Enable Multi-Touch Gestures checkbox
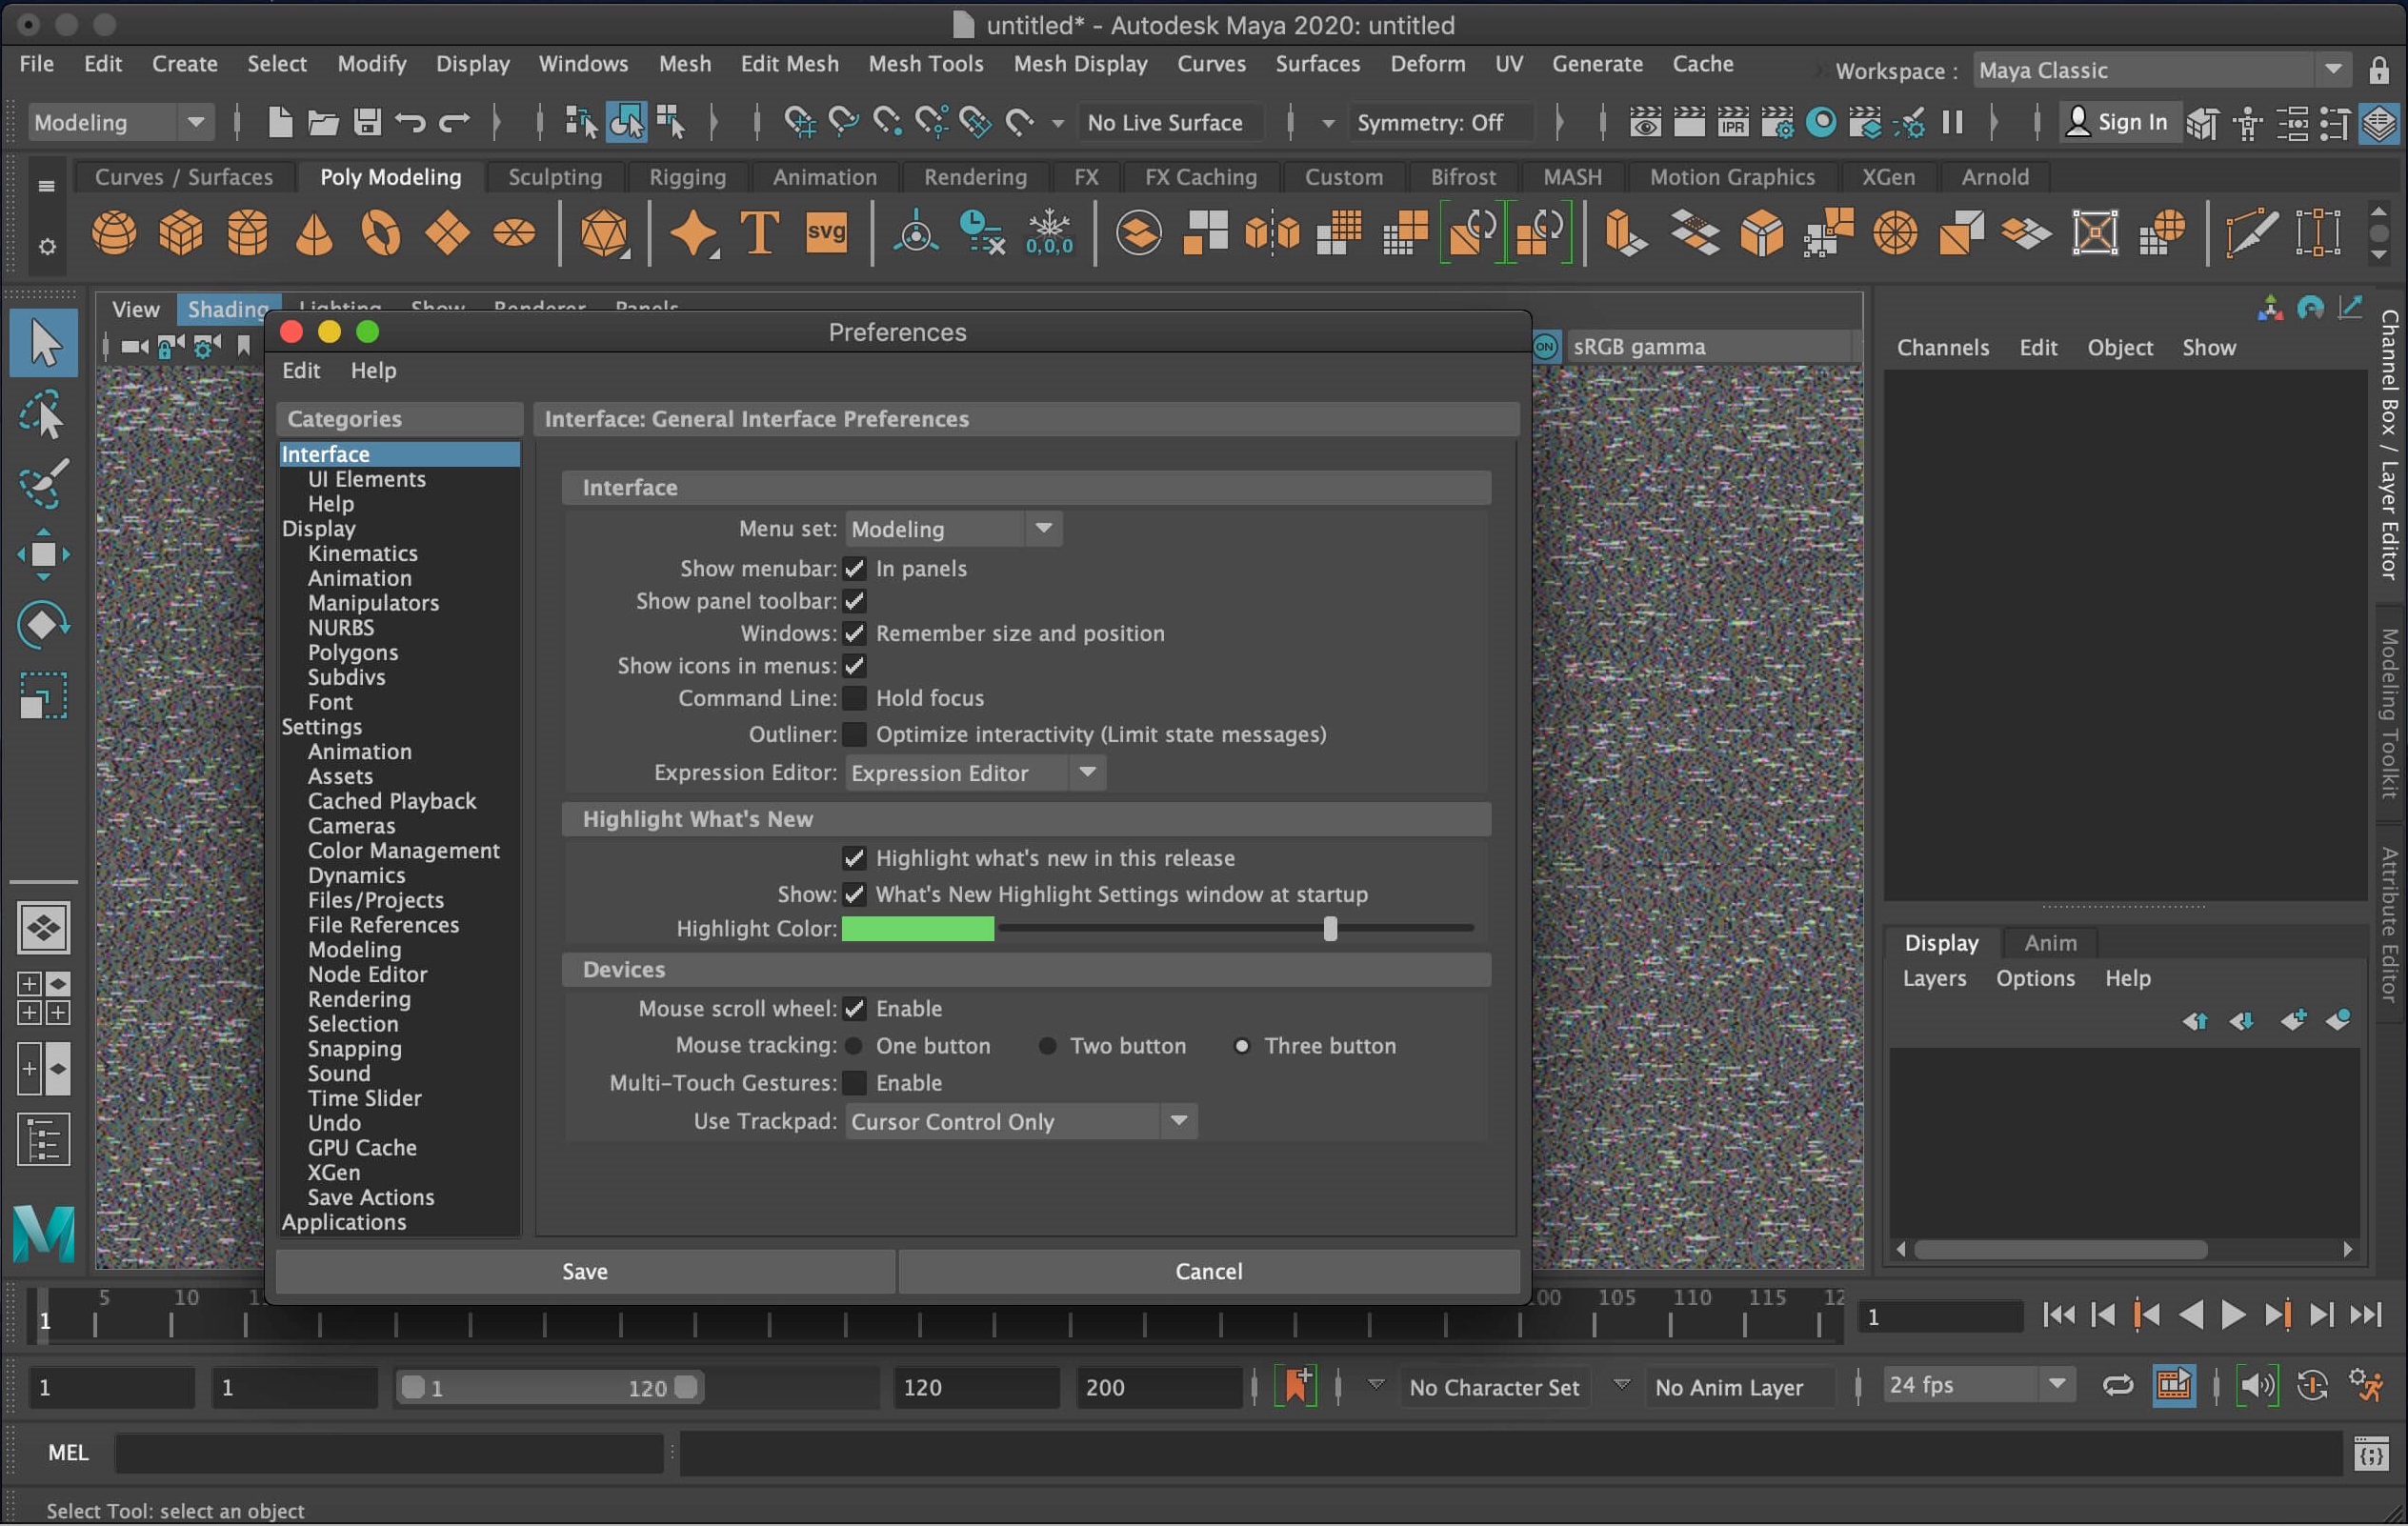The width and height of the screenshot is (2408, 1526). click(854, 1083)
